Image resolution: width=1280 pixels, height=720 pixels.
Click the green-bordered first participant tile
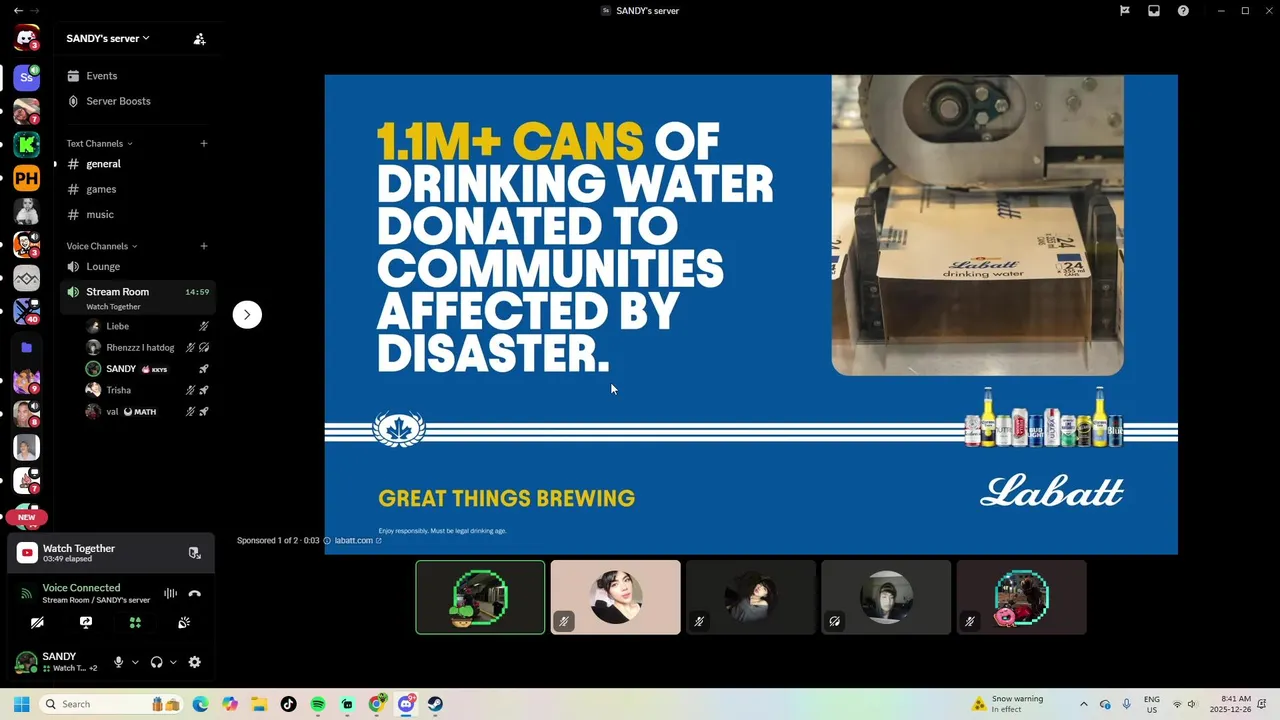[480, 597]
